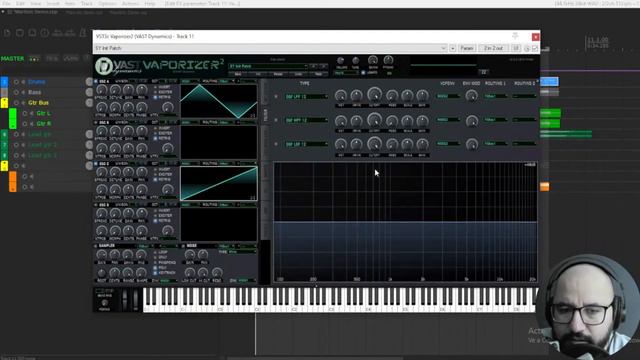Open the Actions menu in REAPER
Image resolution: width=640 pixels, height=360 pixels.
[x=130, y=3]
